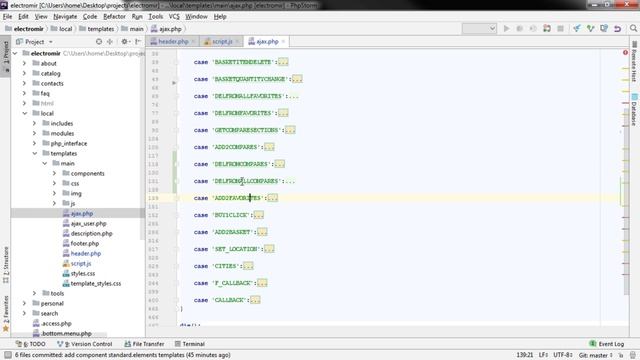Viewport: 640px width, 360px height.
Task: Click templates breadcrumb in navigation bar
Action: pyautogui.click(x=97, y=29)
